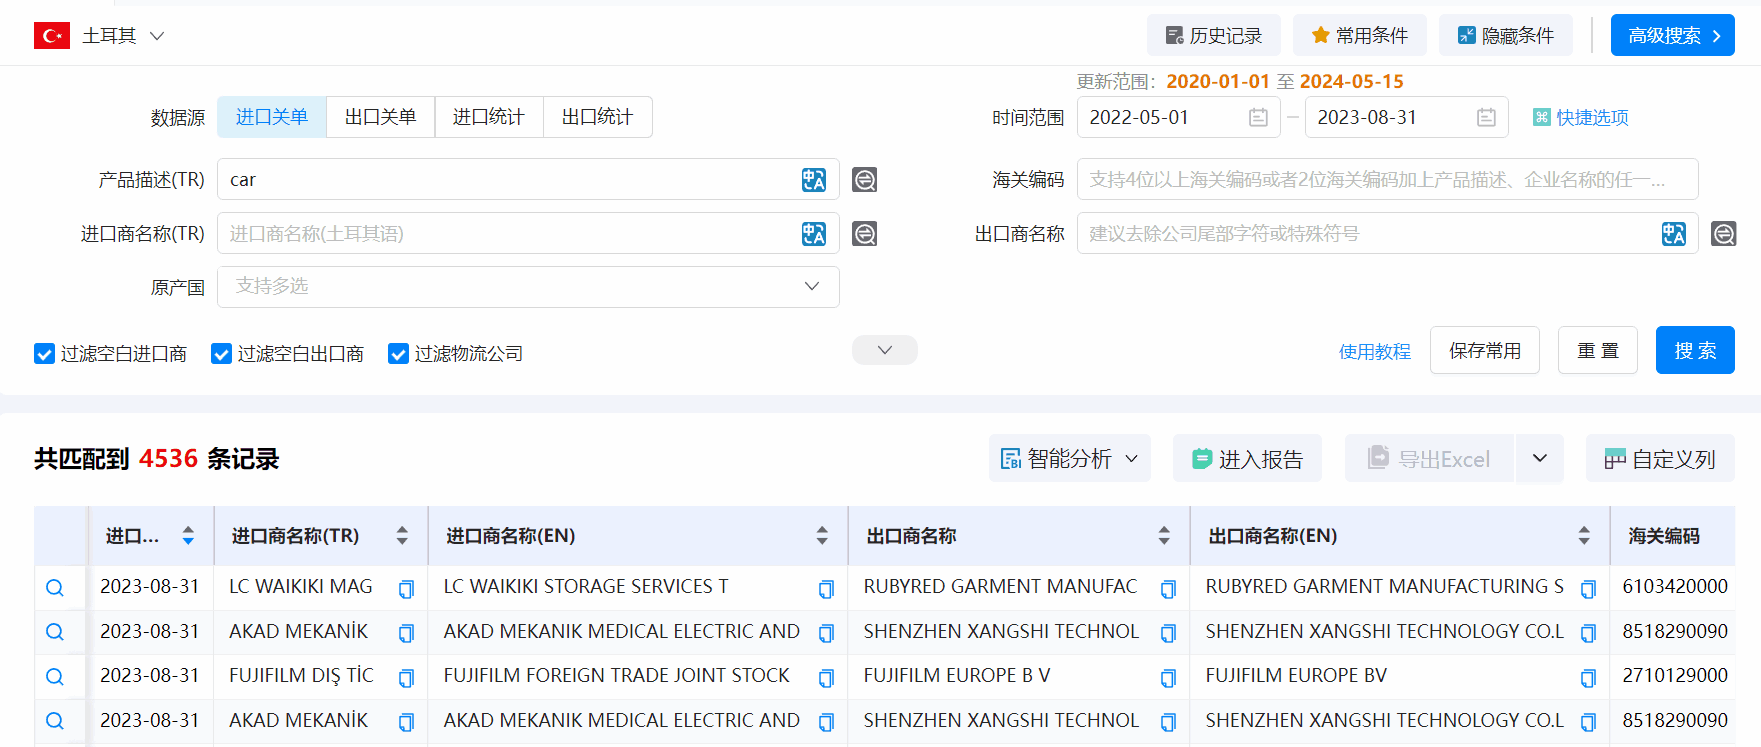
Task: Toggle 过滤空白出口商 checkbox
Action: [x=221, y=354]
